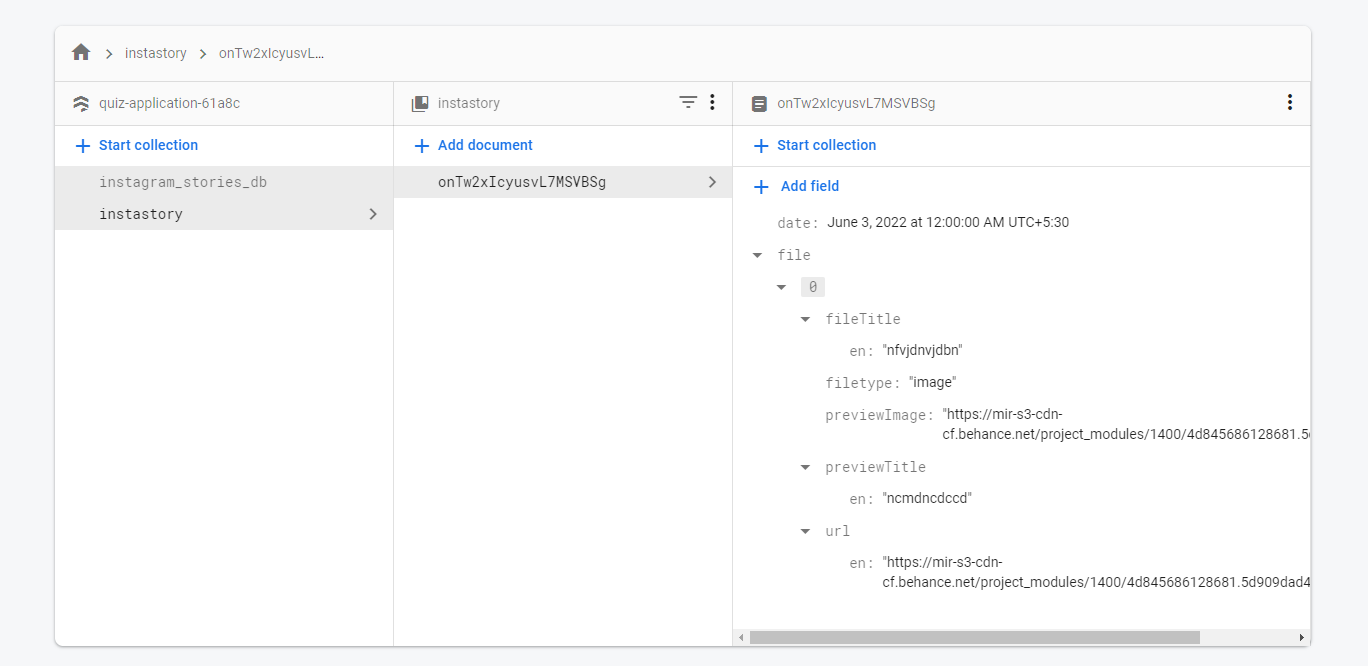This screenshot has height=666, width=1368.
Task: Select the instastory collection row
Action: coord(224,214)
